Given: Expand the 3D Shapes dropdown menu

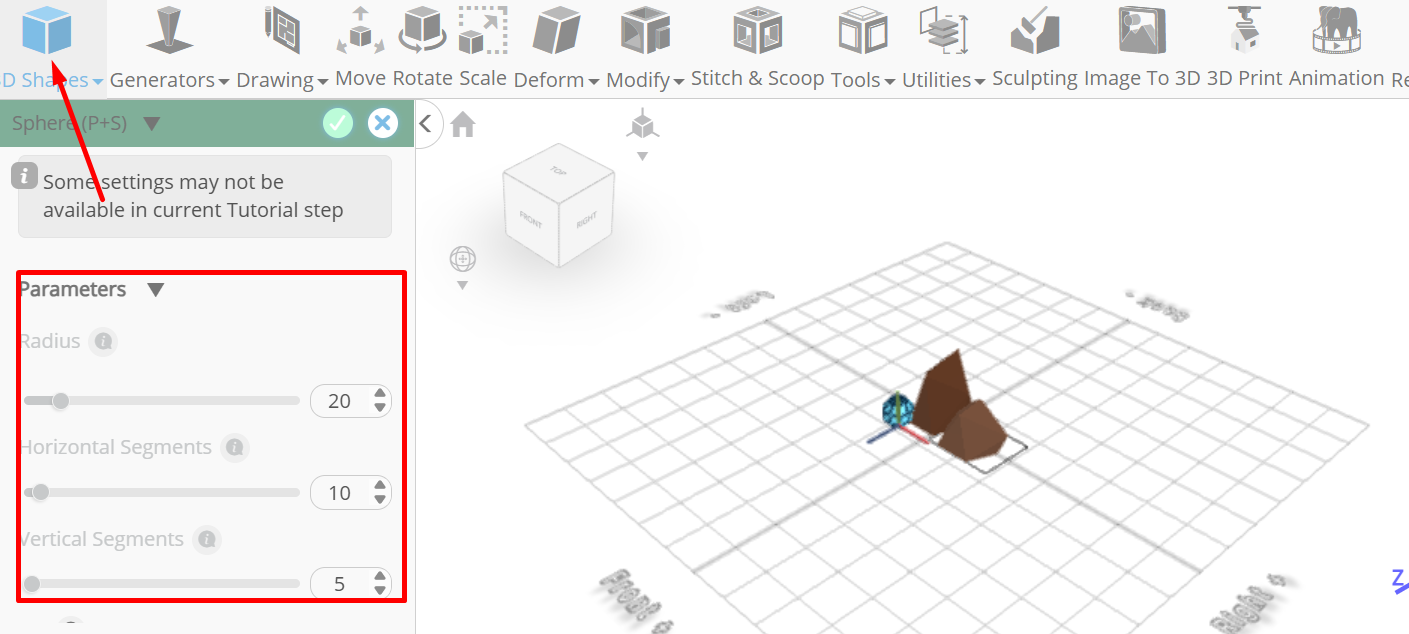Looking at the screenshot, I should coord(98,82).
